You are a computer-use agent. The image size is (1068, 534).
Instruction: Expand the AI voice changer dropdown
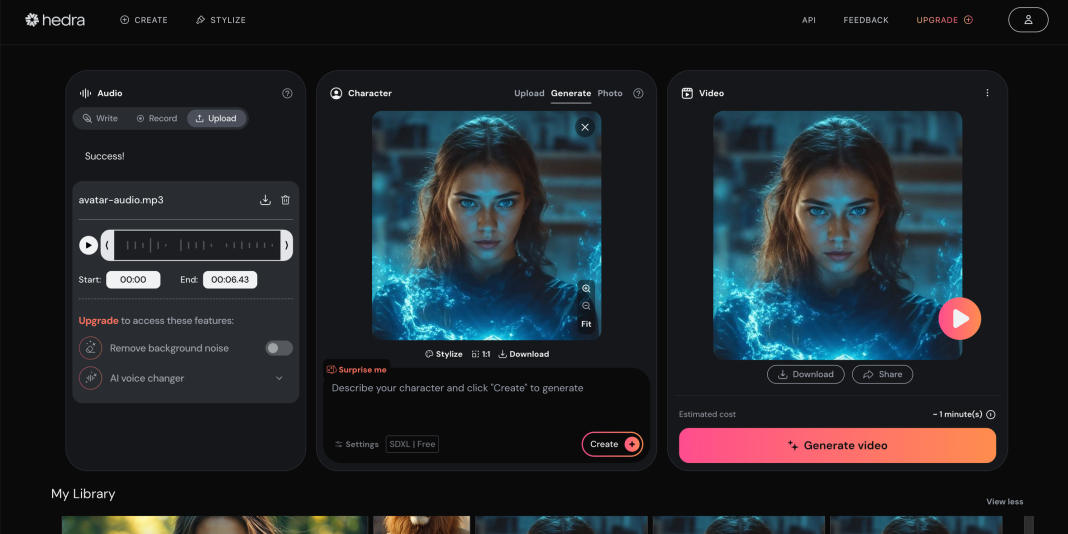click(279, 378)
